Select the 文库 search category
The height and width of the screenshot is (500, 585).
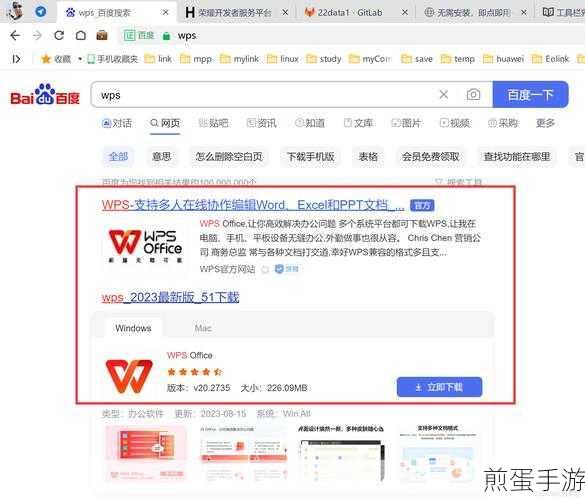(358, 123)
